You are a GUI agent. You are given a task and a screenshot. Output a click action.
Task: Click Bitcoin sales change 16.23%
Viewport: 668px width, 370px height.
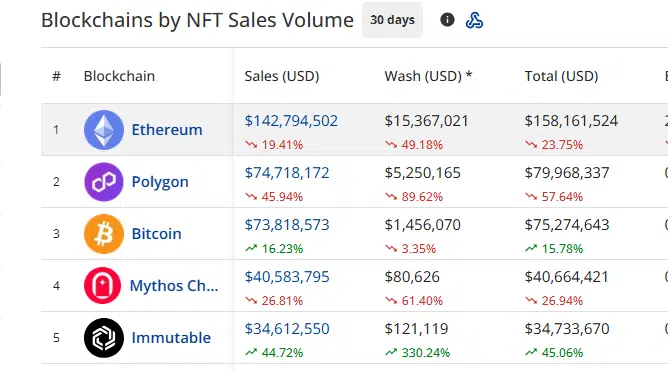(x=274, y=249)
